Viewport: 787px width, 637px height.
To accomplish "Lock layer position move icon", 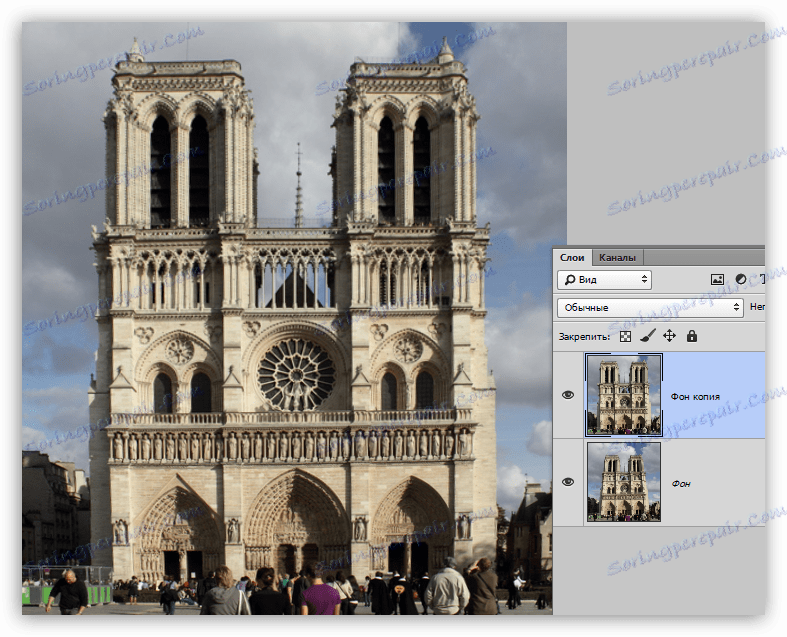I will click(670, 336).
